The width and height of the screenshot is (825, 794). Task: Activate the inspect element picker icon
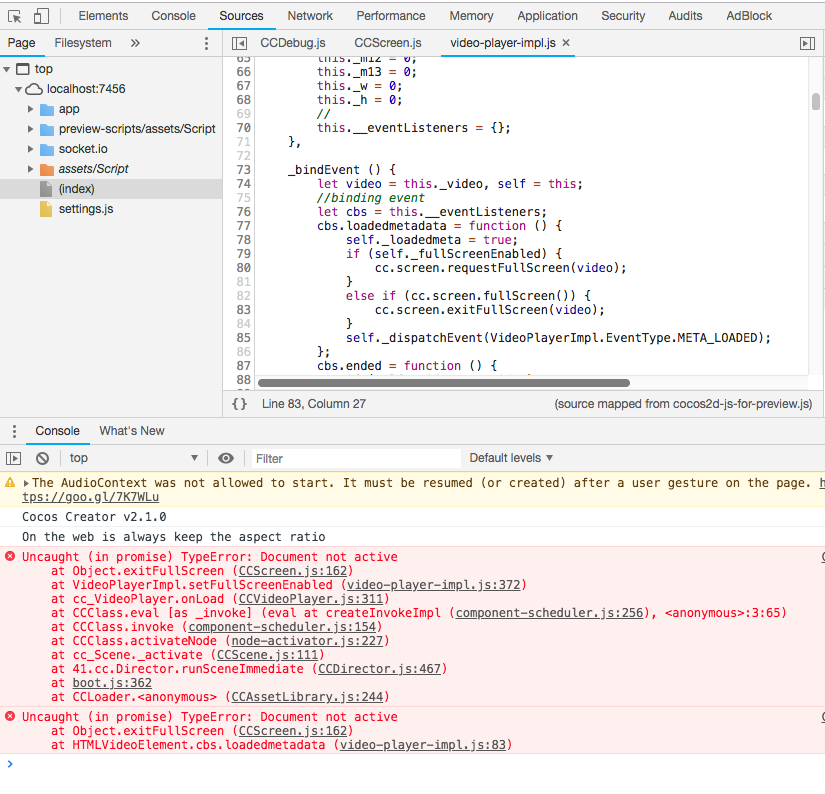(x=15, y=16)
